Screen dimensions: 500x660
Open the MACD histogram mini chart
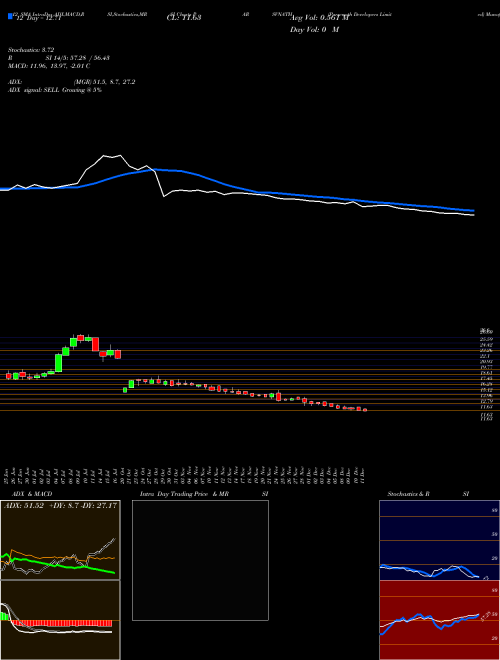(x=60, y=620)
